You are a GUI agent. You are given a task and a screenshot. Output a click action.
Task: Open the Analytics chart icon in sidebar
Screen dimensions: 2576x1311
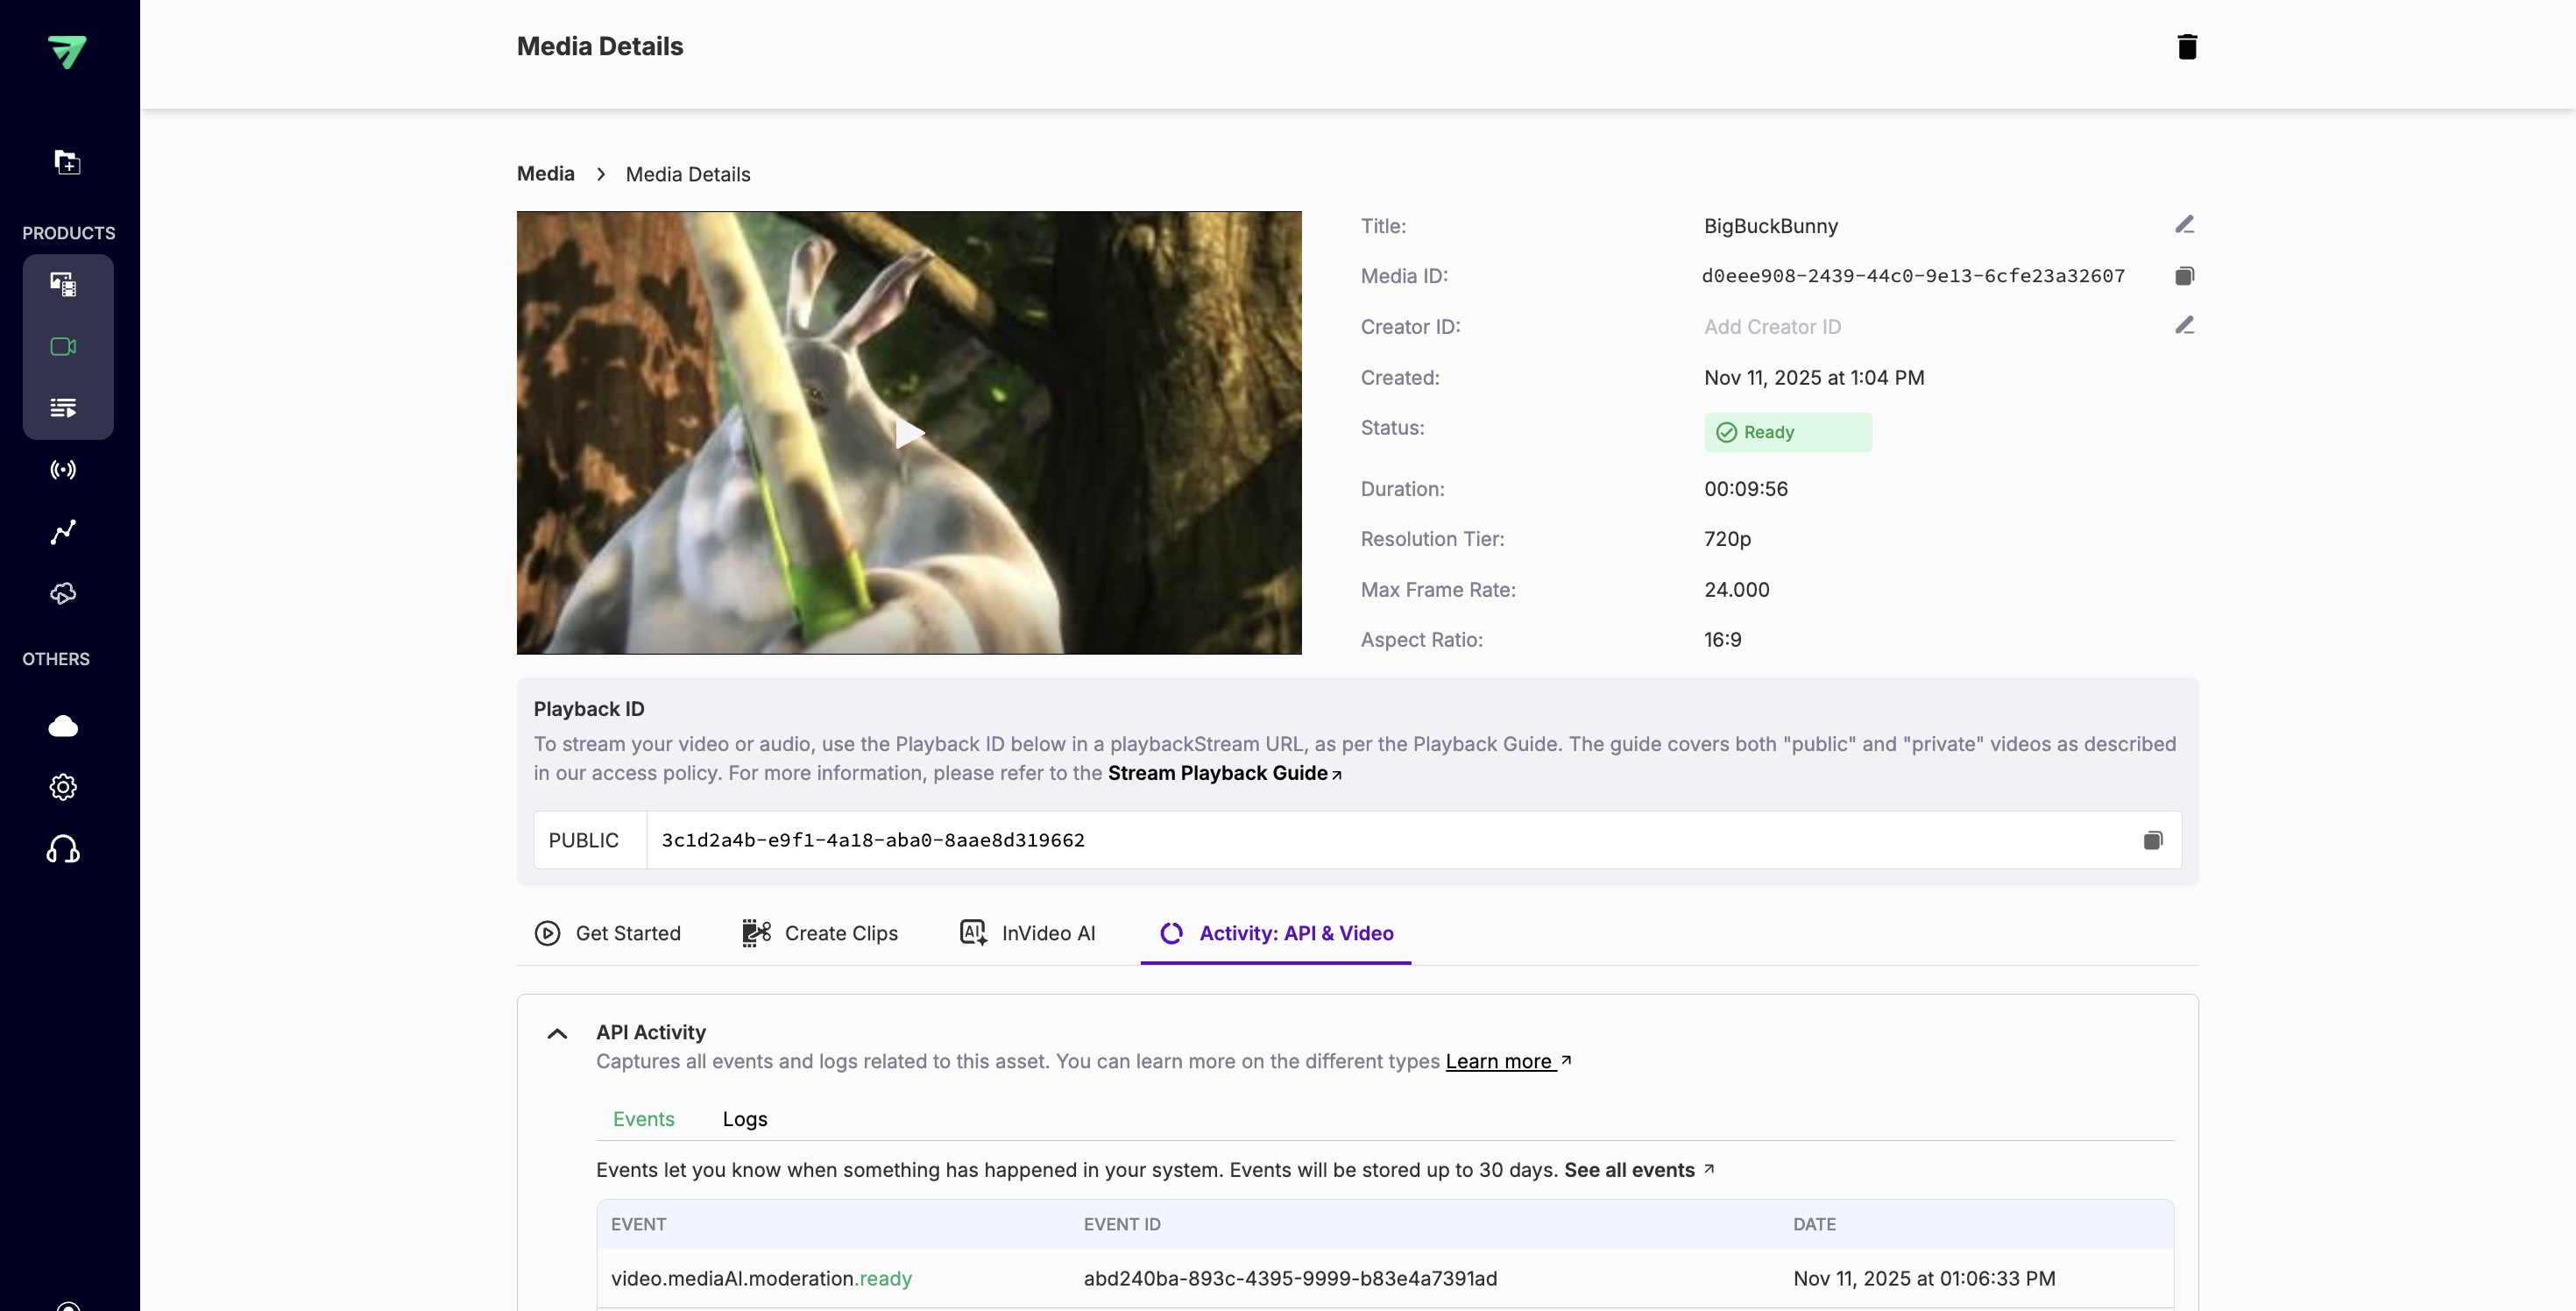click(64, 532)
